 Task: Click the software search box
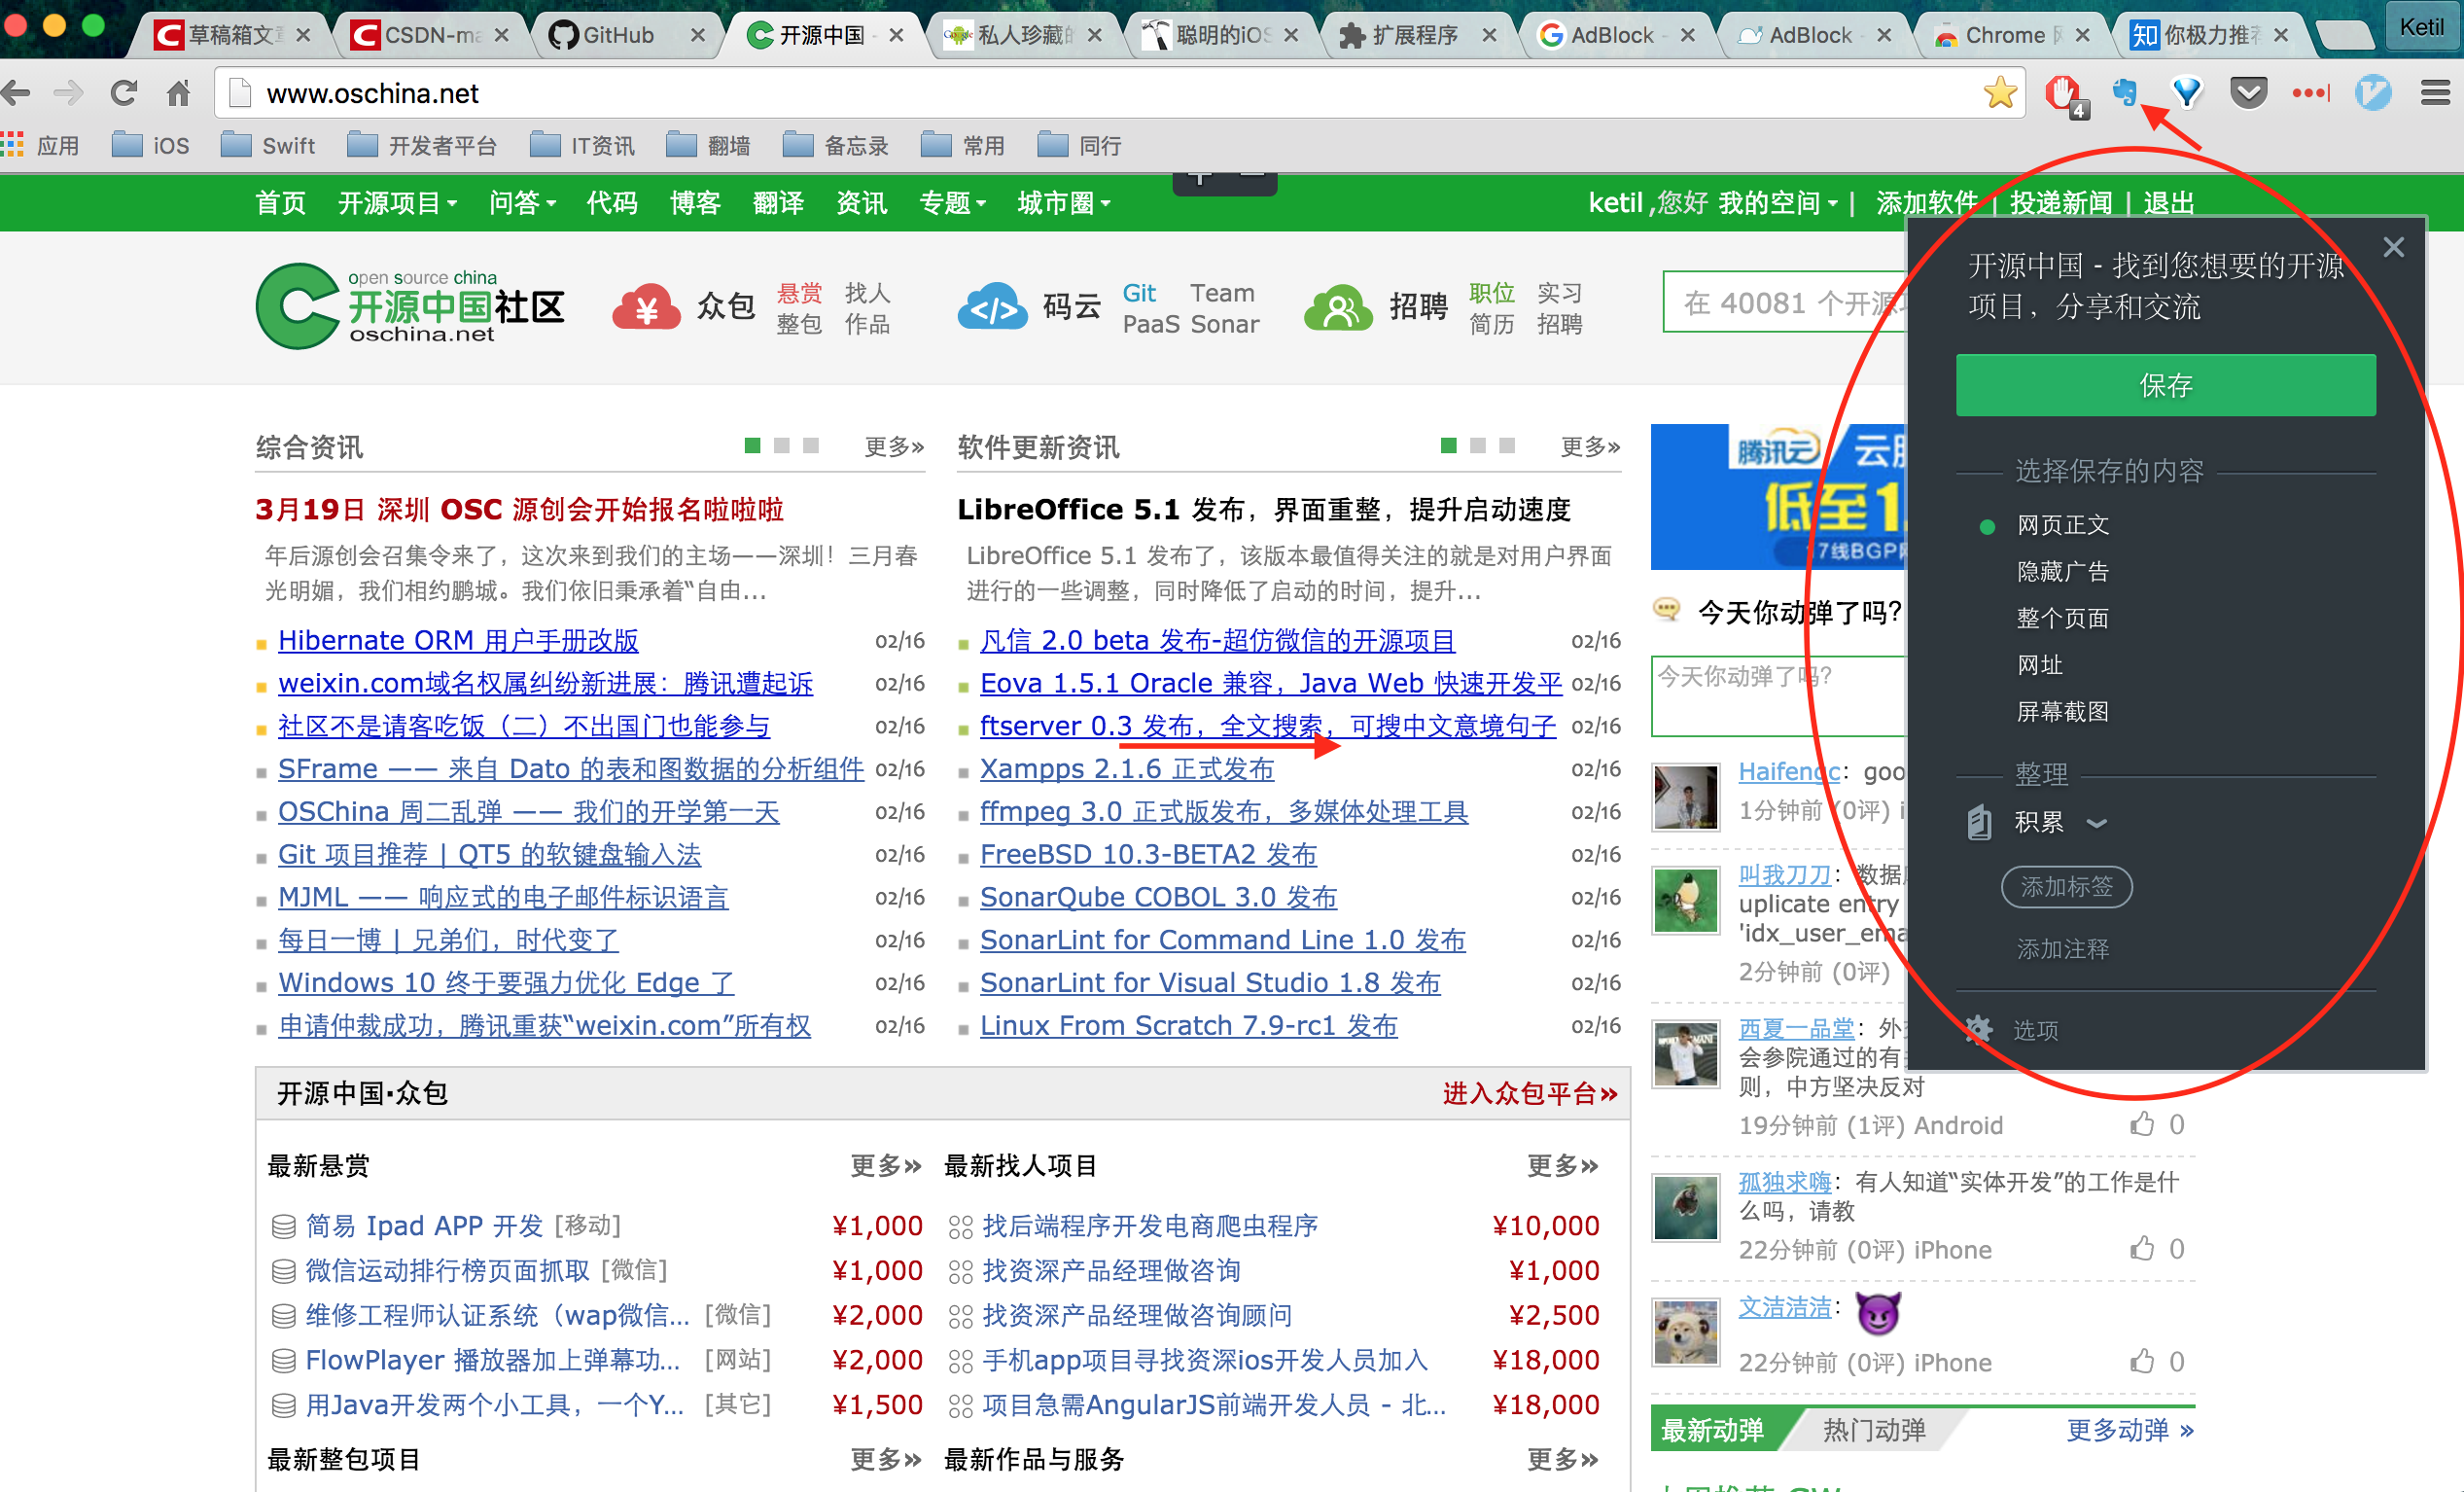point(1785,302)
